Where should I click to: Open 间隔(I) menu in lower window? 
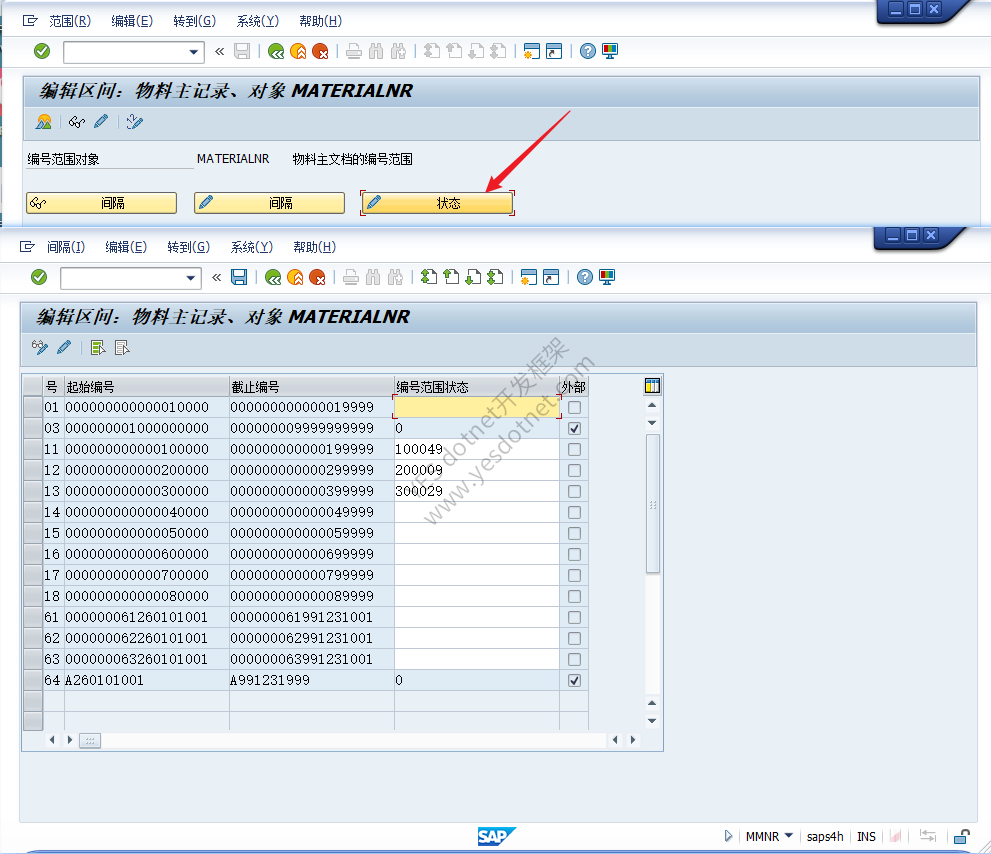coord(66,247)
